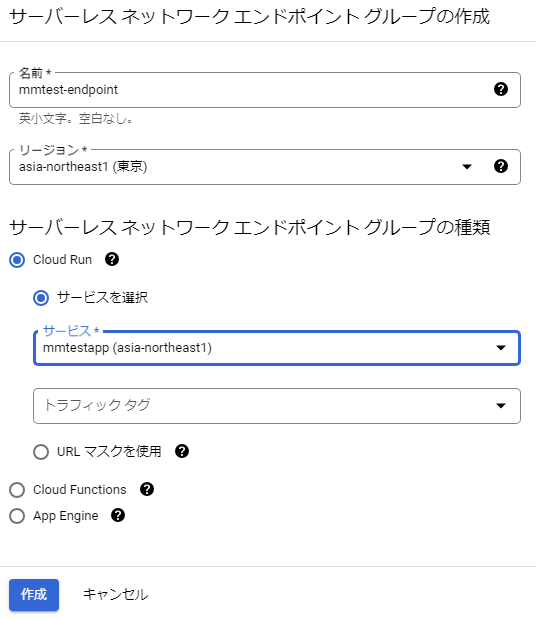The height and width of the screenshot is (619, 536).
Task: Open the トラフィック タグ dropdown
Action: pyautogui.click(x=277, y=406)
